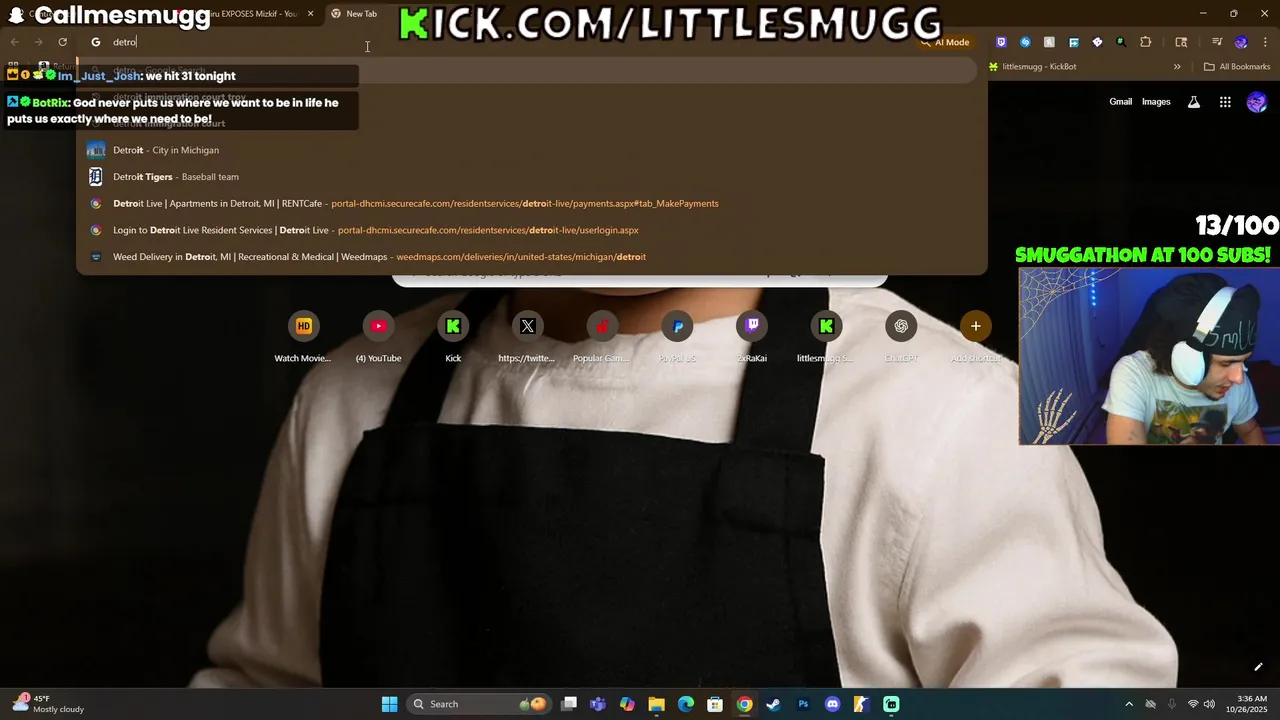The width and height of the screenshot is (1280, 720).
Task: Open Search Labs flask icon
Action: pos(1194,102)
